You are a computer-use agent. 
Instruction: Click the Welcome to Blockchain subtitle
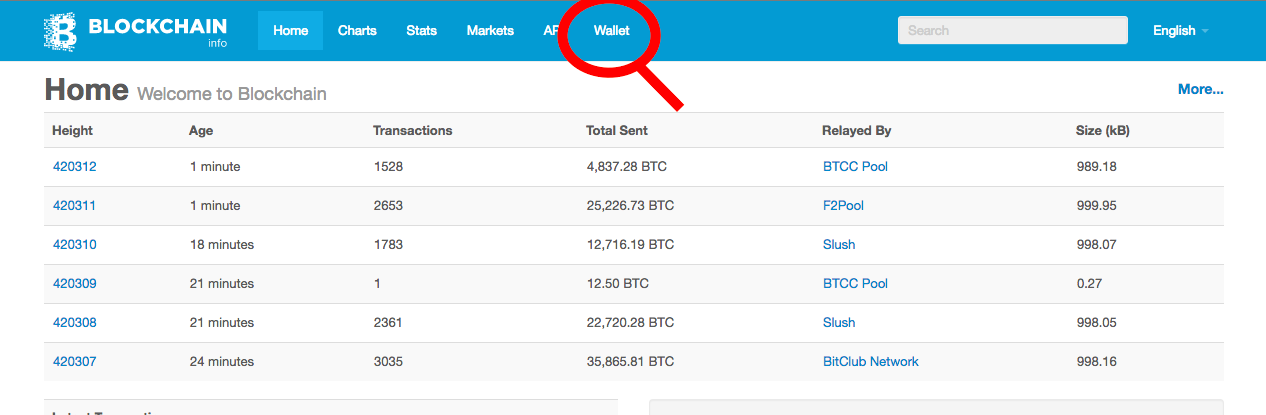[x=232, y=94]
